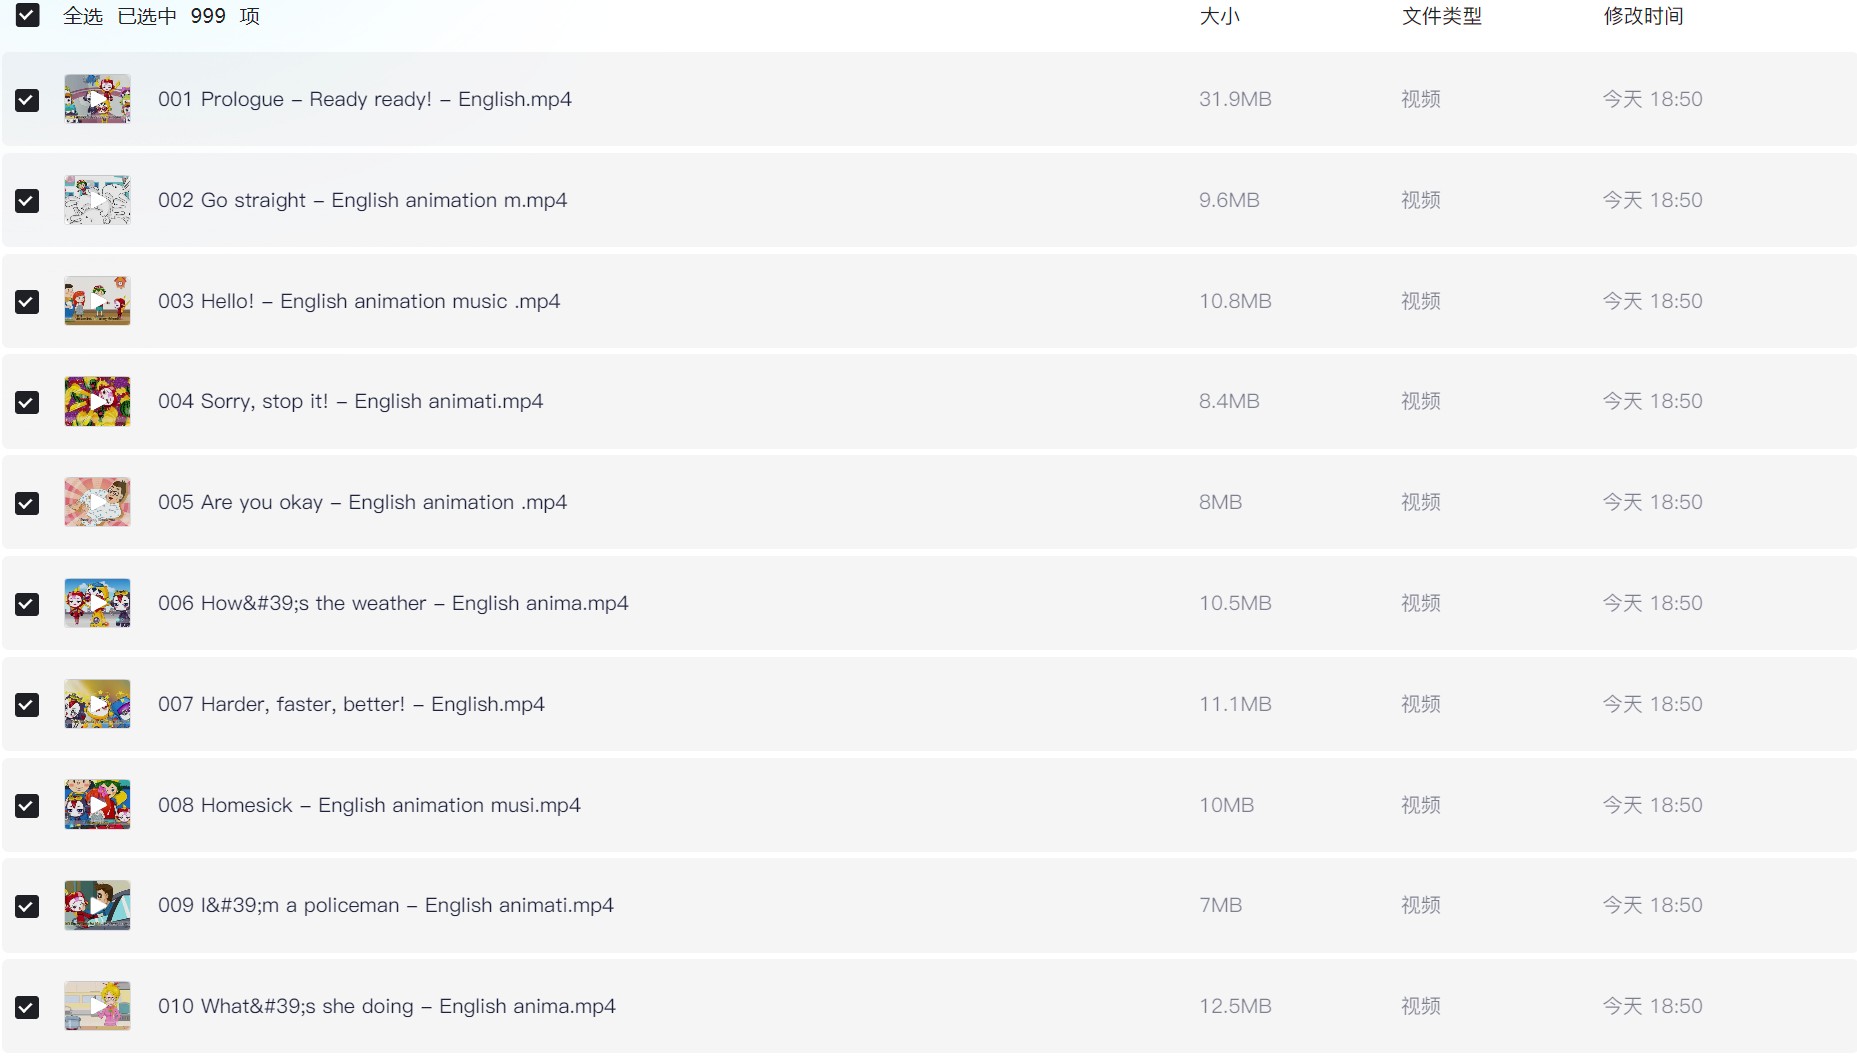Open thumbnail for 005 Are you okay

click(x=97, y=502)
